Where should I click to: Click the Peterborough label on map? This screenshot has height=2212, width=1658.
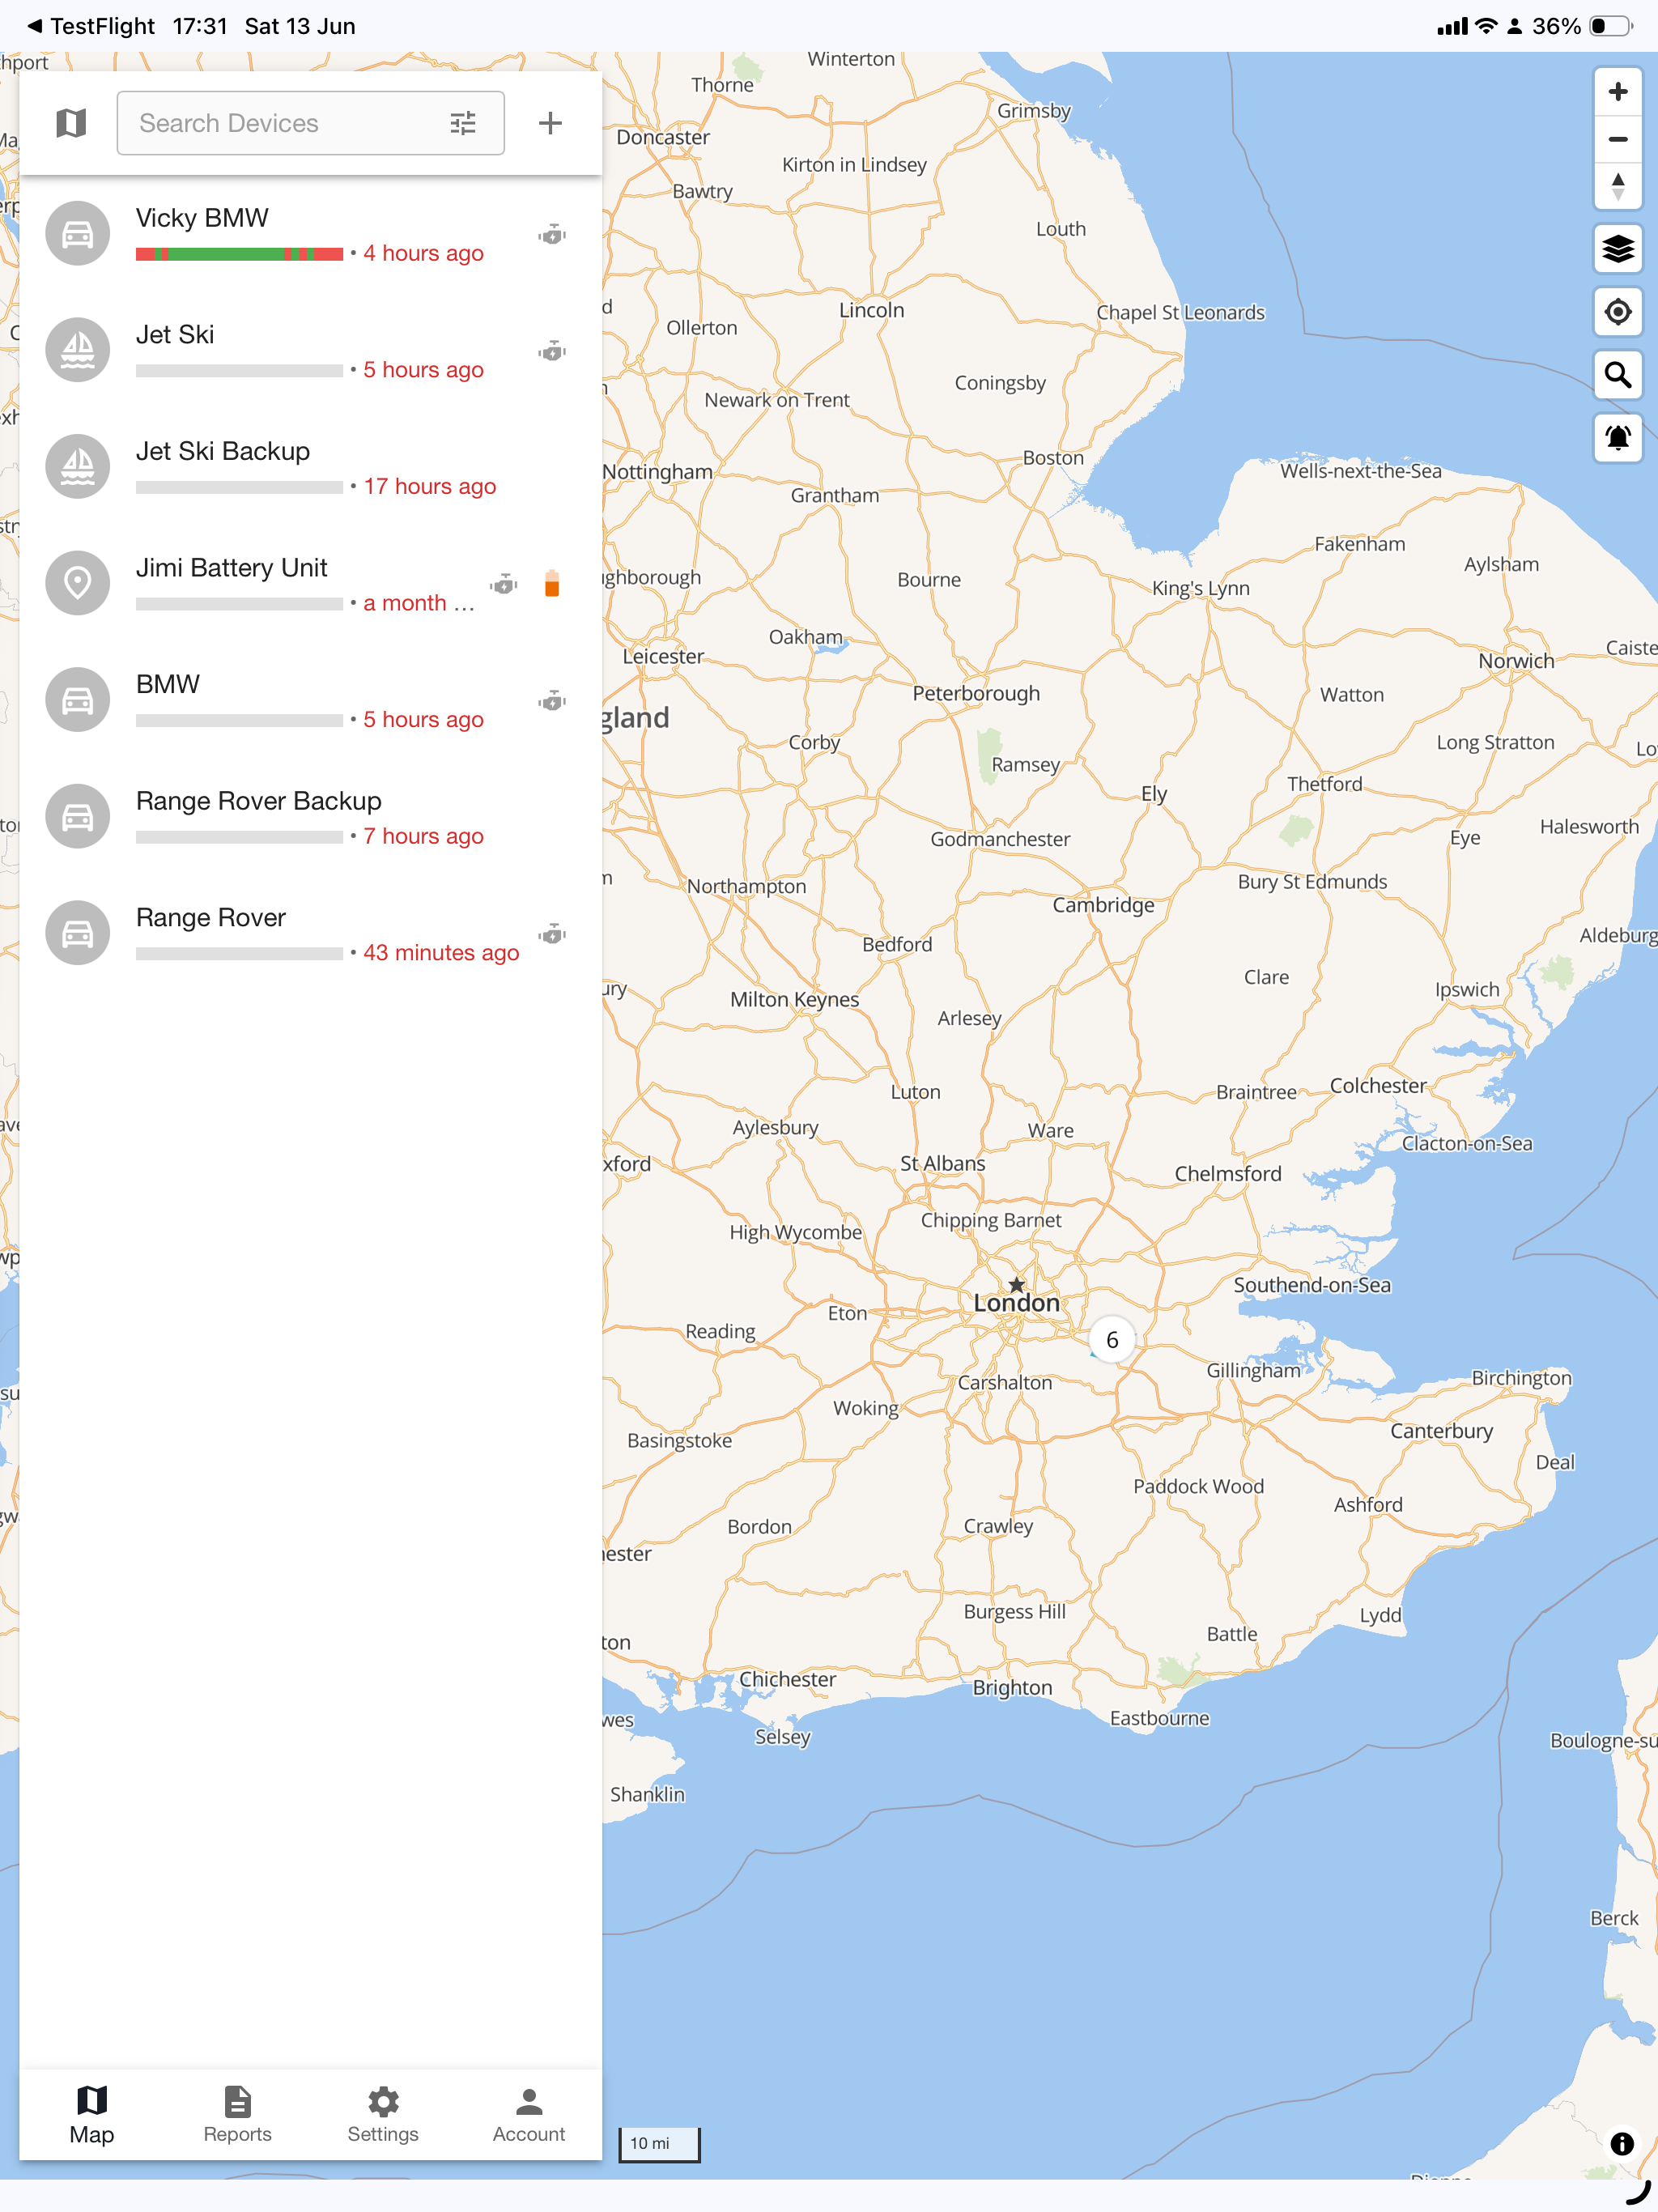(x=976, y=694)
